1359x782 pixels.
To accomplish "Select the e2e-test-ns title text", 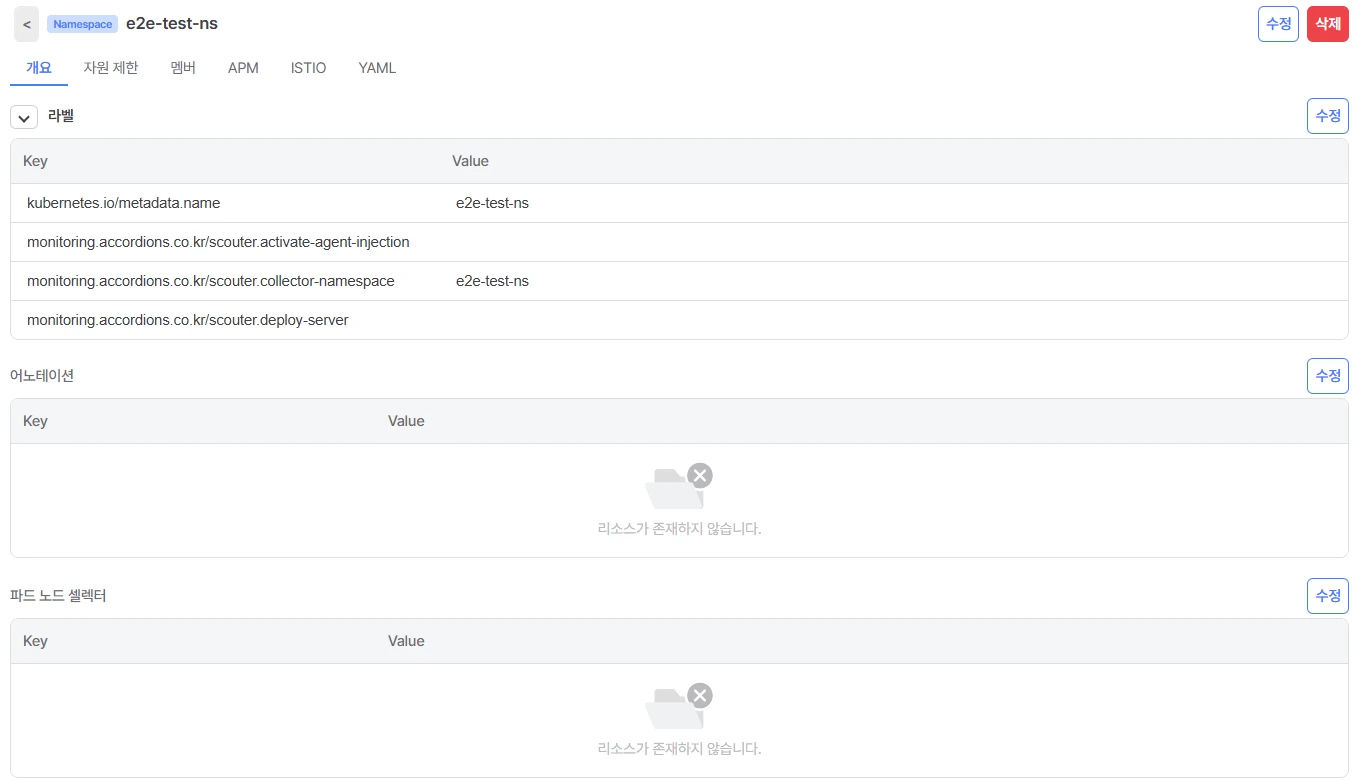I will click(172, 24).
